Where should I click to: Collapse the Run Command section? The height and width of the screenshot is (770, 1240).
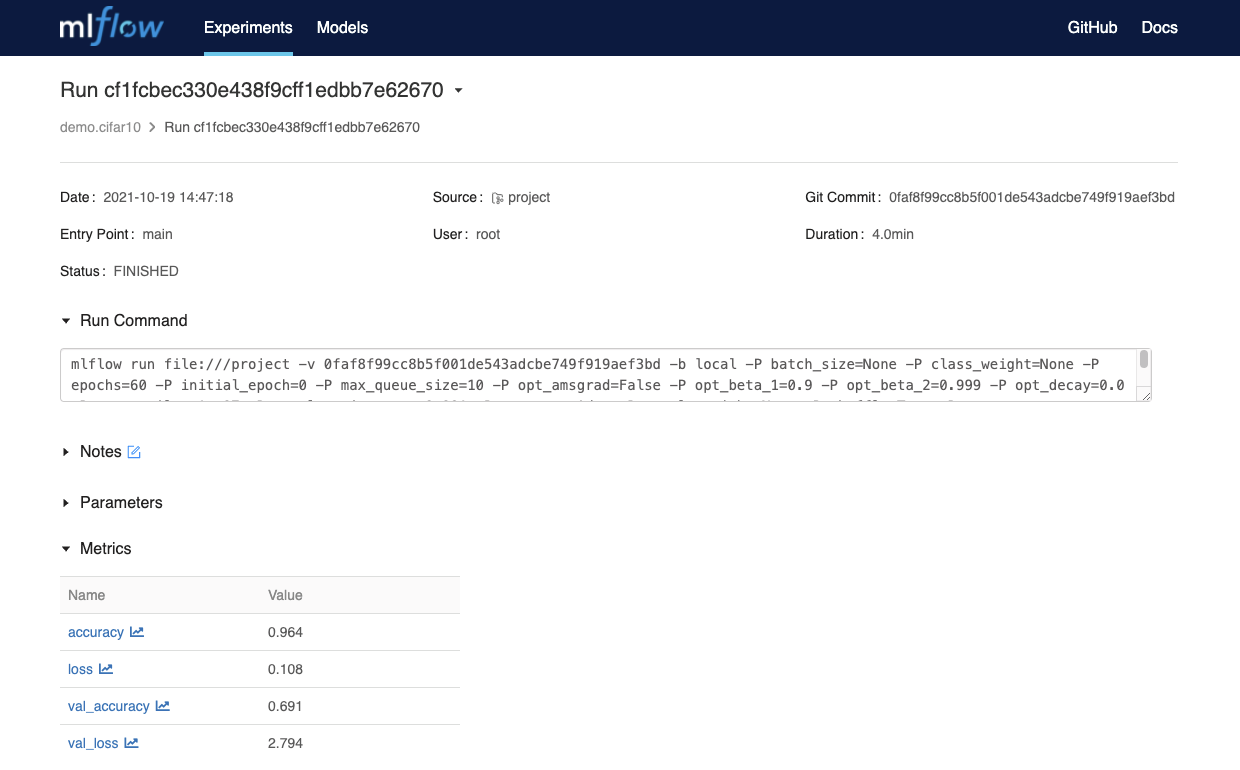tap(66, 320)
